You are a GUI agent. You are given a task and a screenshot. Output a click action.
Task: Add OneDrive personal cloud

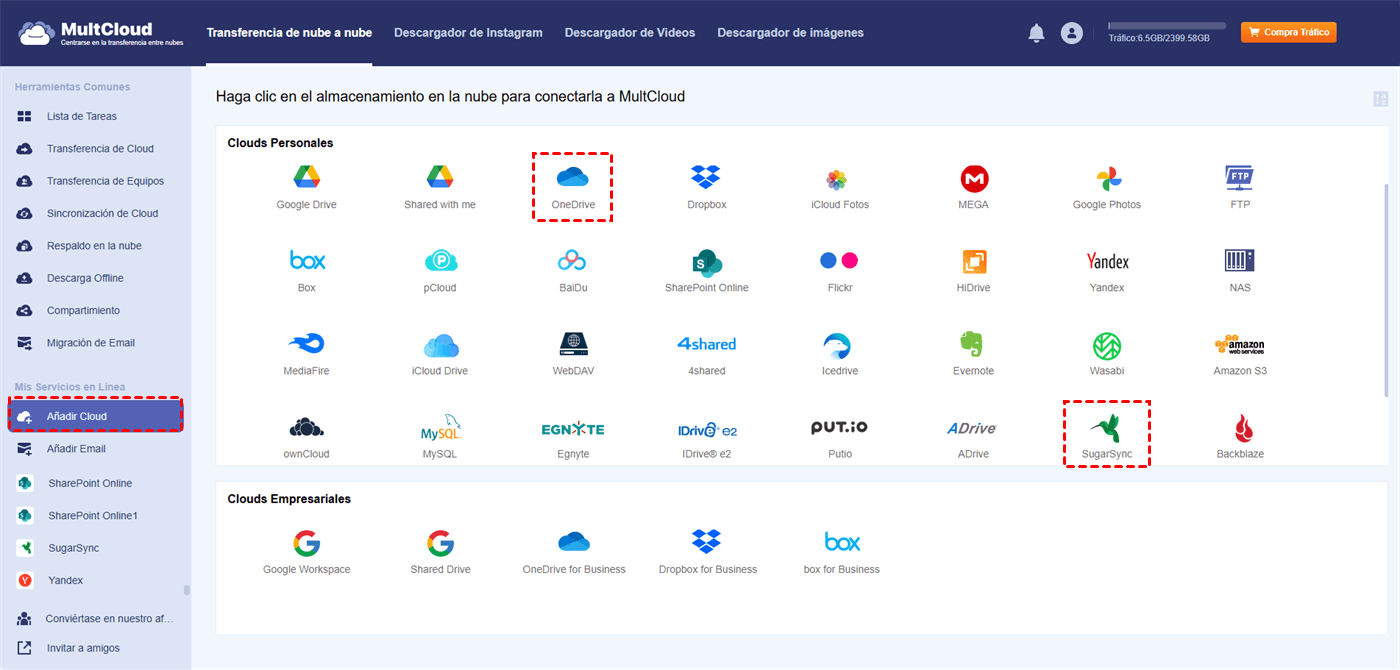point(572,178)
